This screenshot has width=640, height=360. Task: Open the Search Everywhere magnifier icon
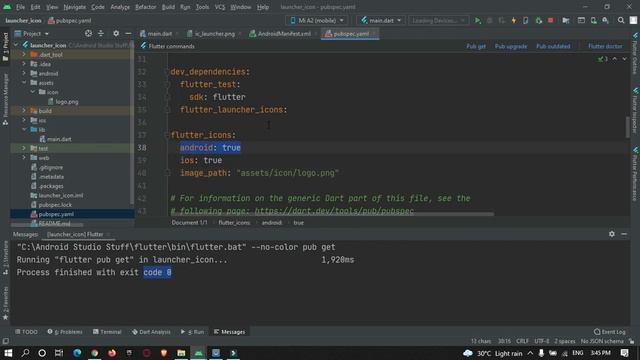(x=621, y=20)
